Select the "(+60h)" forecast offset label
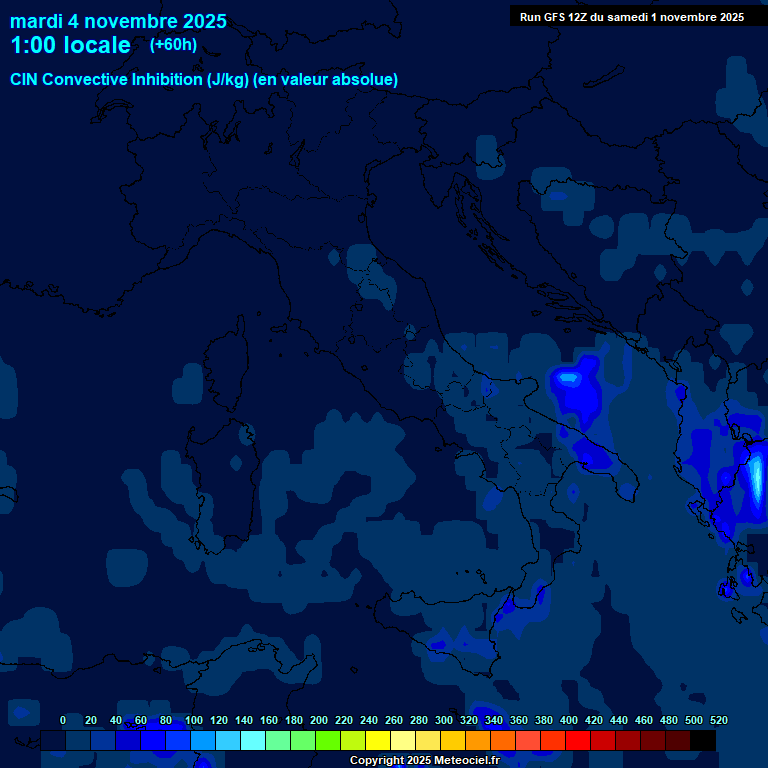768x768 pixels. pos(173,45)
